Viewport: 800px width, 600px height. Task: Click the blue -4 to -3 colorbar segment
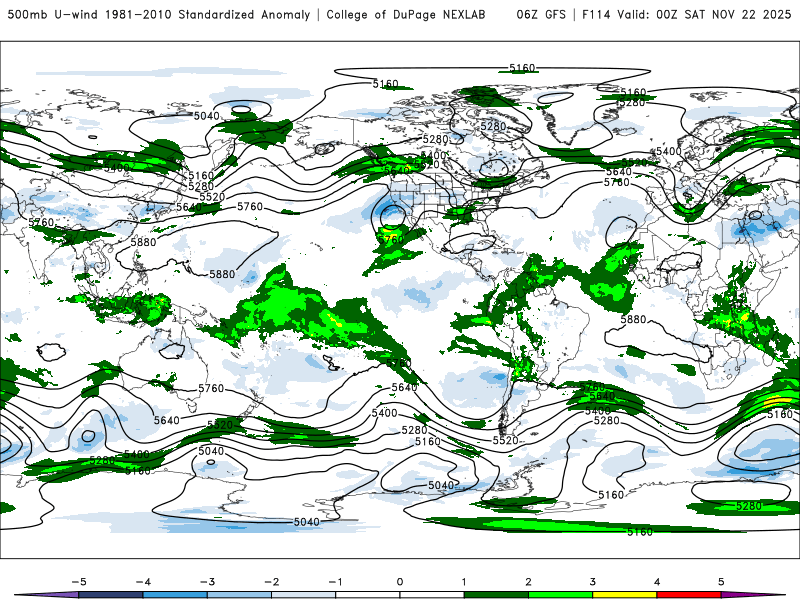coord(175,595)
